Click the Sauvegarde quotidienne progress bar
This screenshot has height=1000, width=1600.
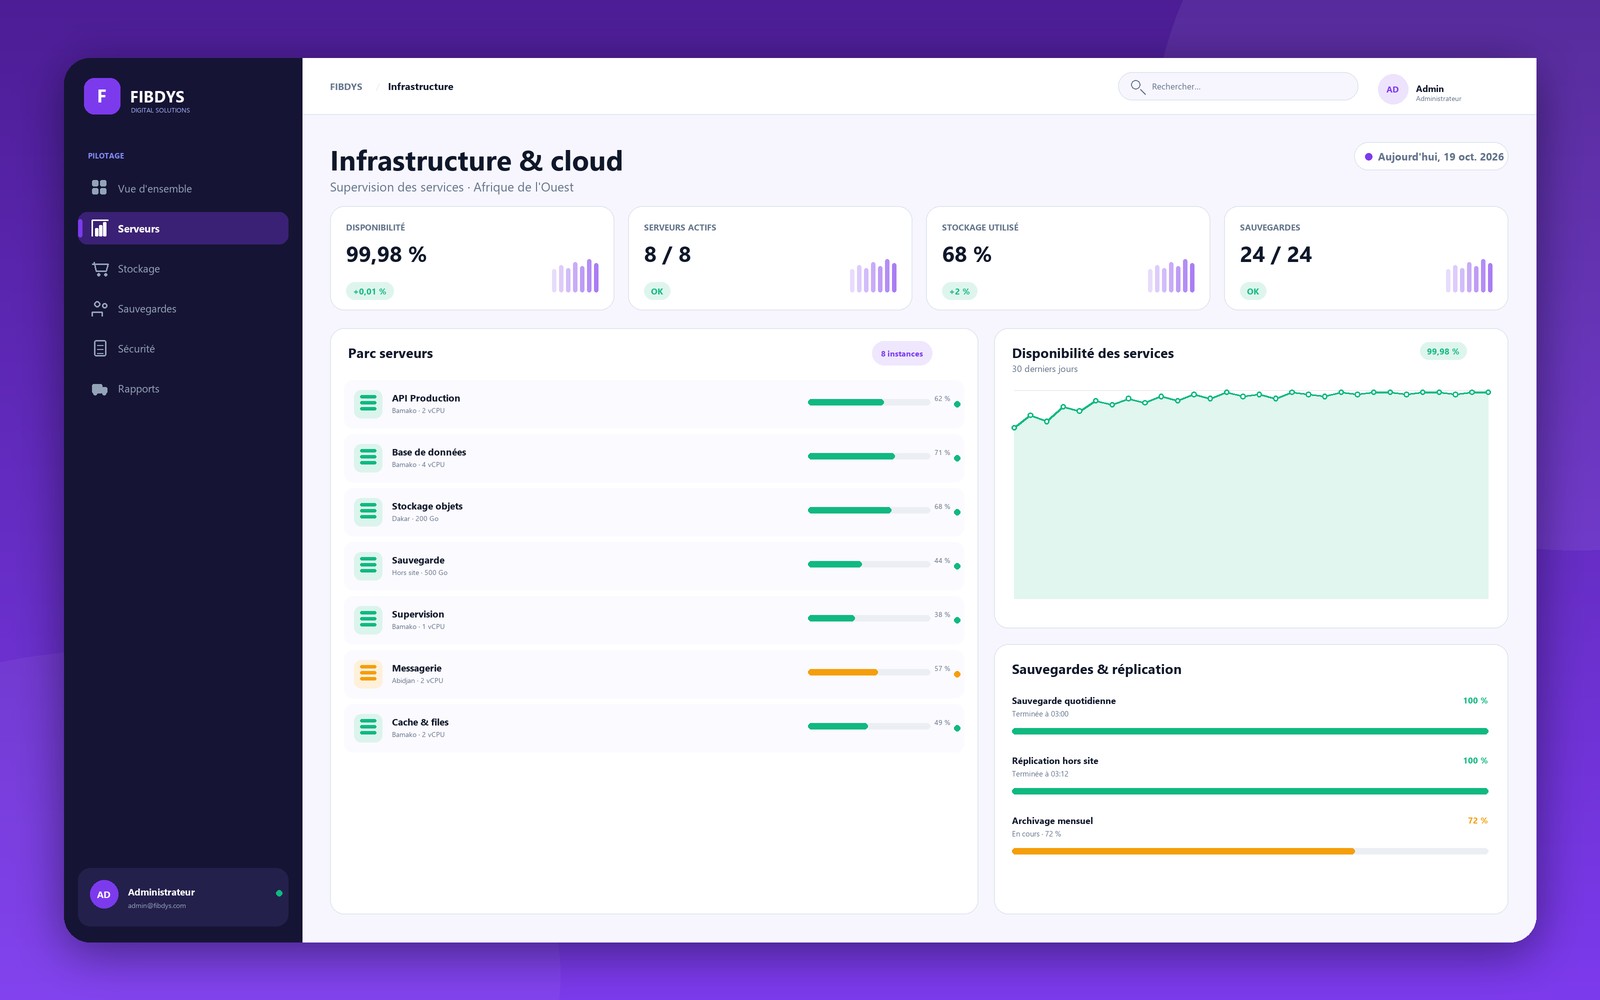tap(1250, 731)
